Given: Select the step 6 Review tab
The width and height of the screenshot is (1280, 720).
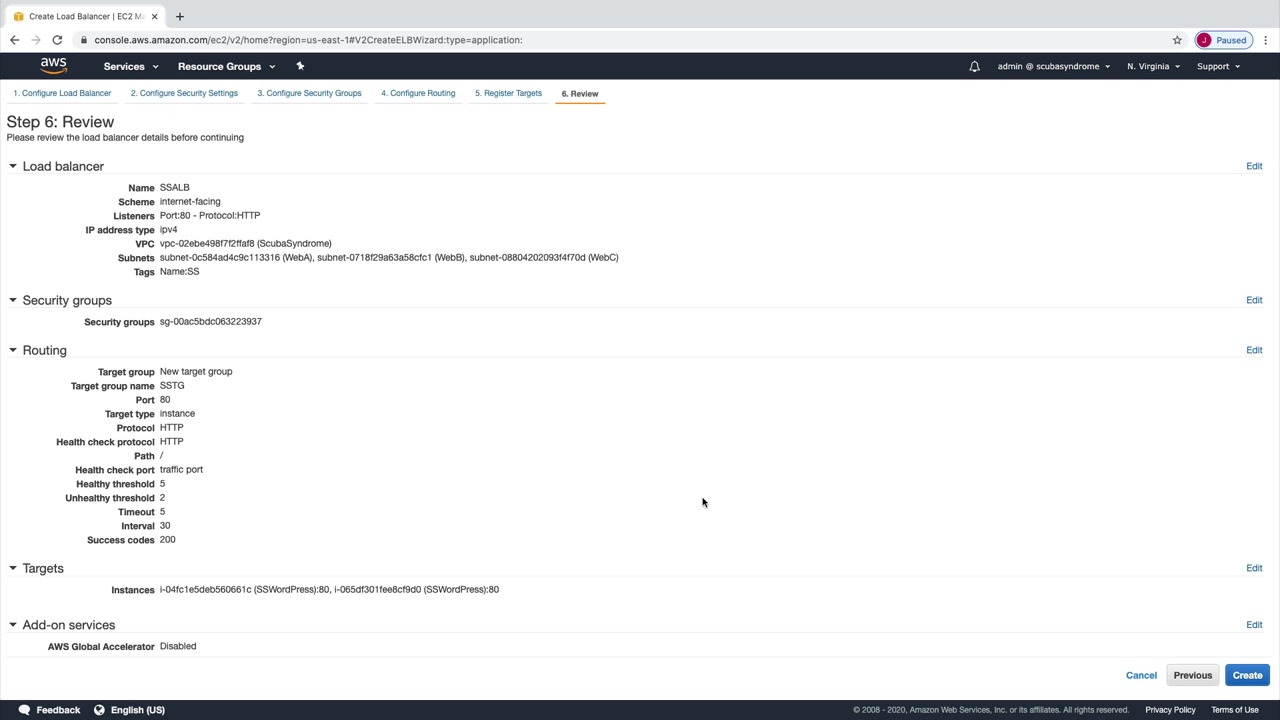Looking at the screenshot, I should pos(580,94).
